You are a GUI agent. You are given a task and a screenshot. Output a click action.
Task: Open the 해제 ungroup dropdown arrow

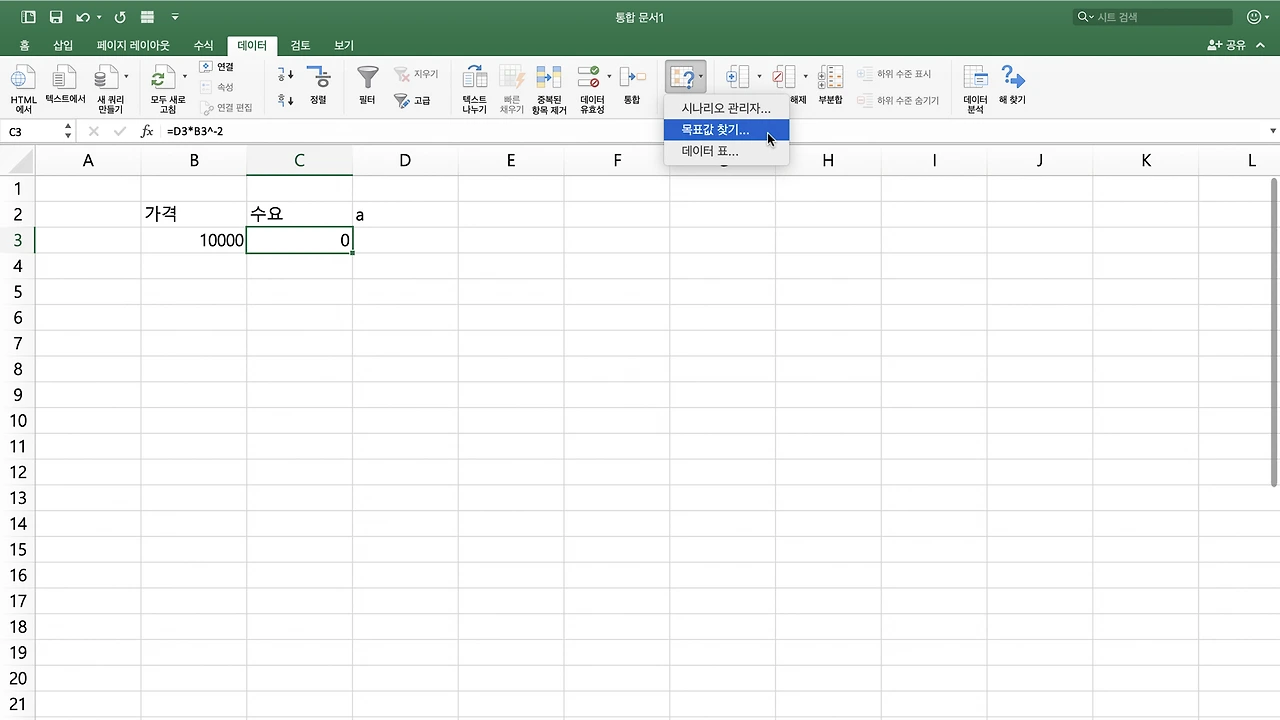click(x=805, y=77)
